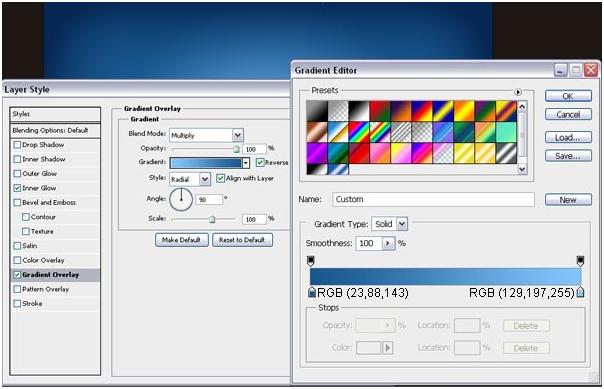This screenshot has height=389, width=604.
Task: Enable the Drop Shadow style
Action: click(17, 145)
